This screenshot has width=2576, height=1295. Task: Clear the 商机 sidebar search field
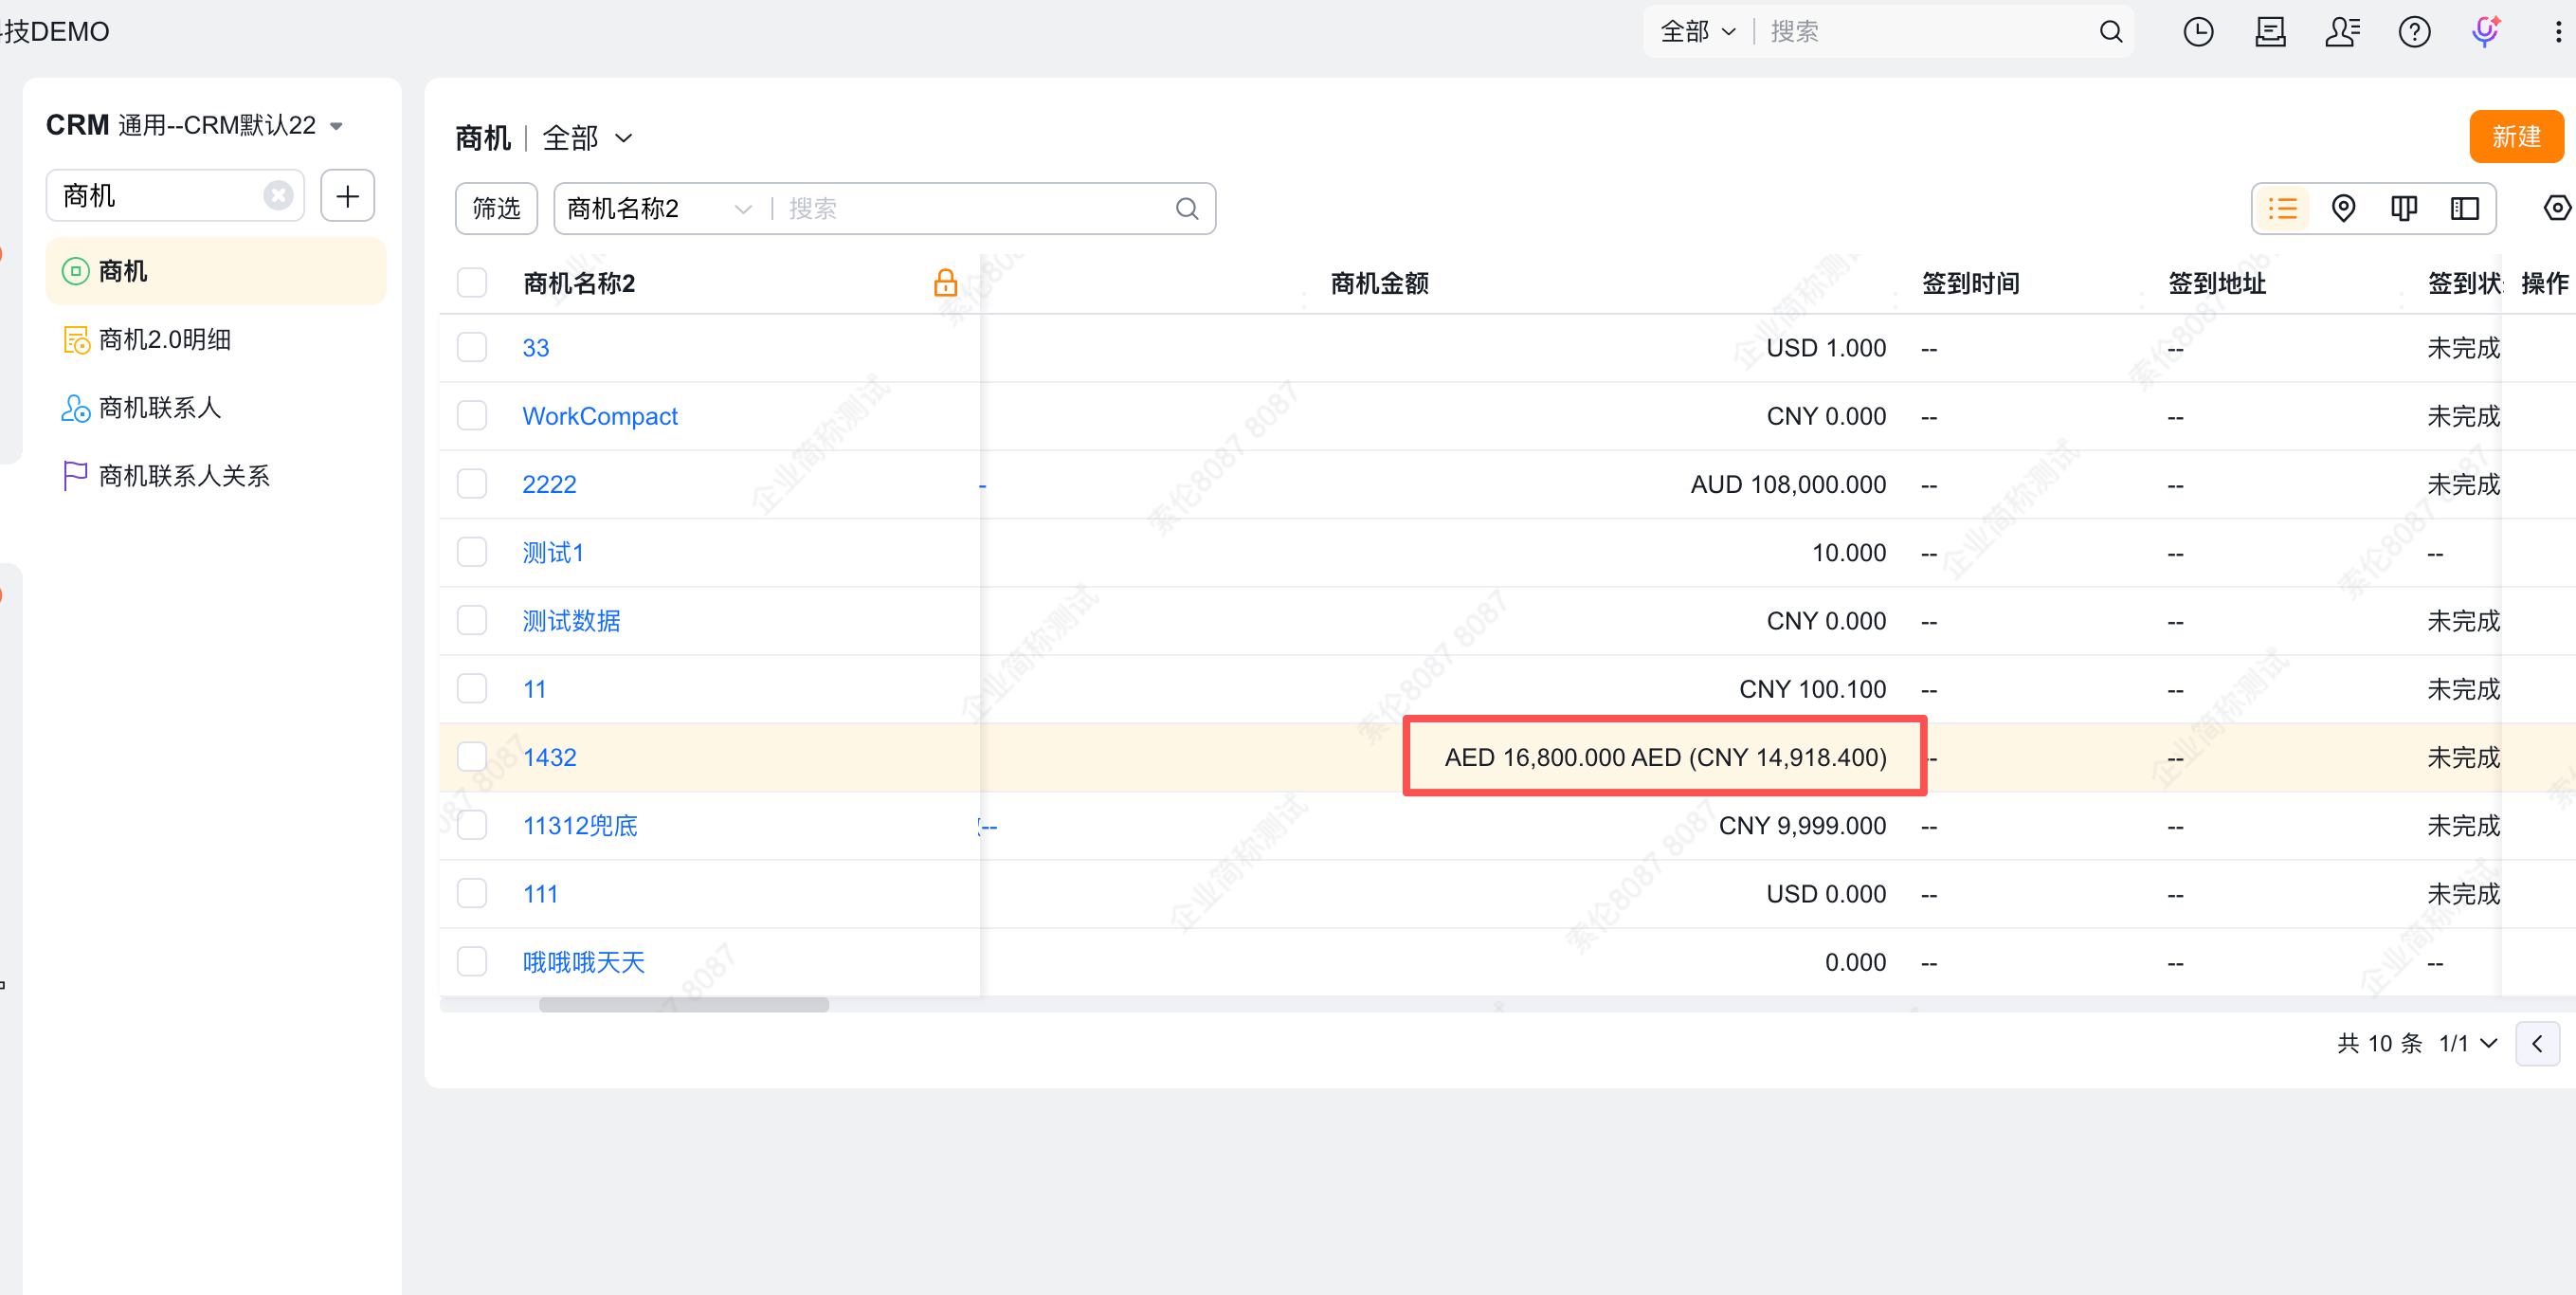coord(278,195)
